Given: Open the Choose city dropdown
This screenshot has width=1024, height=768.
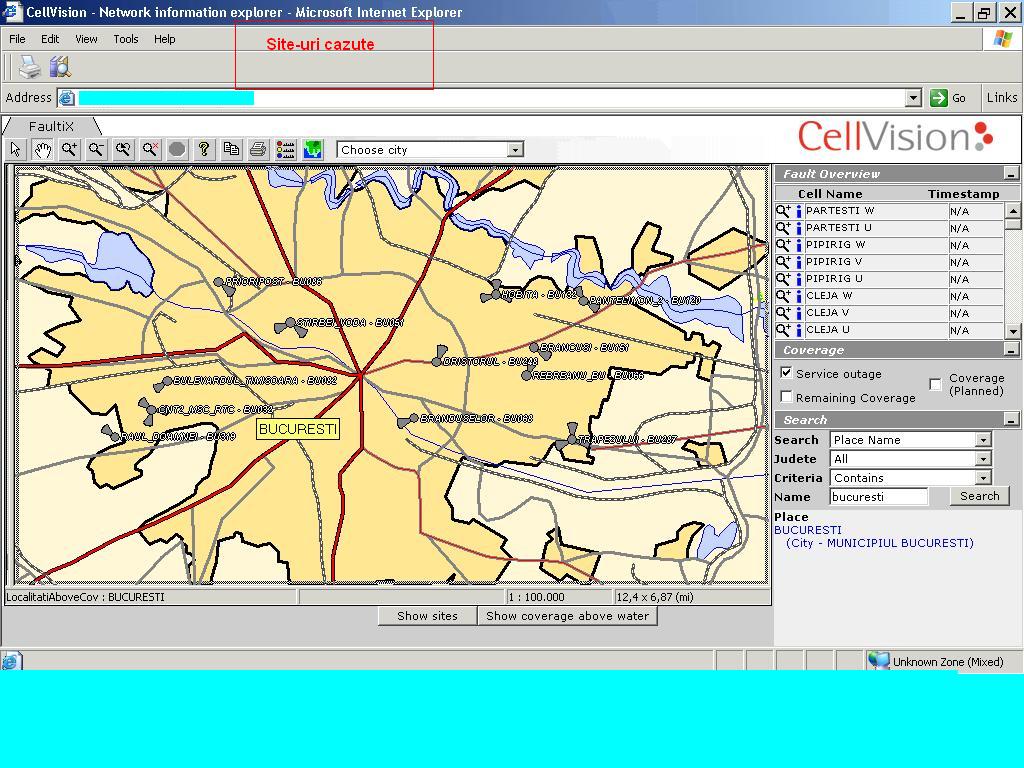Looking at the screenshot, I should point(515,150).
